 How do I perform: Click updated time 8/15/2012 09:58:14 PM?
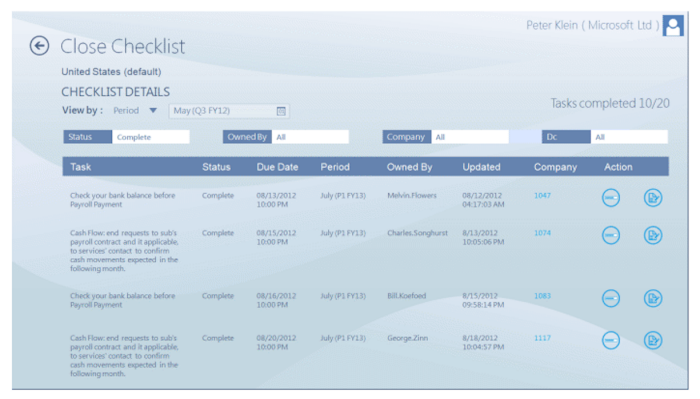click(x=483, y=300)
